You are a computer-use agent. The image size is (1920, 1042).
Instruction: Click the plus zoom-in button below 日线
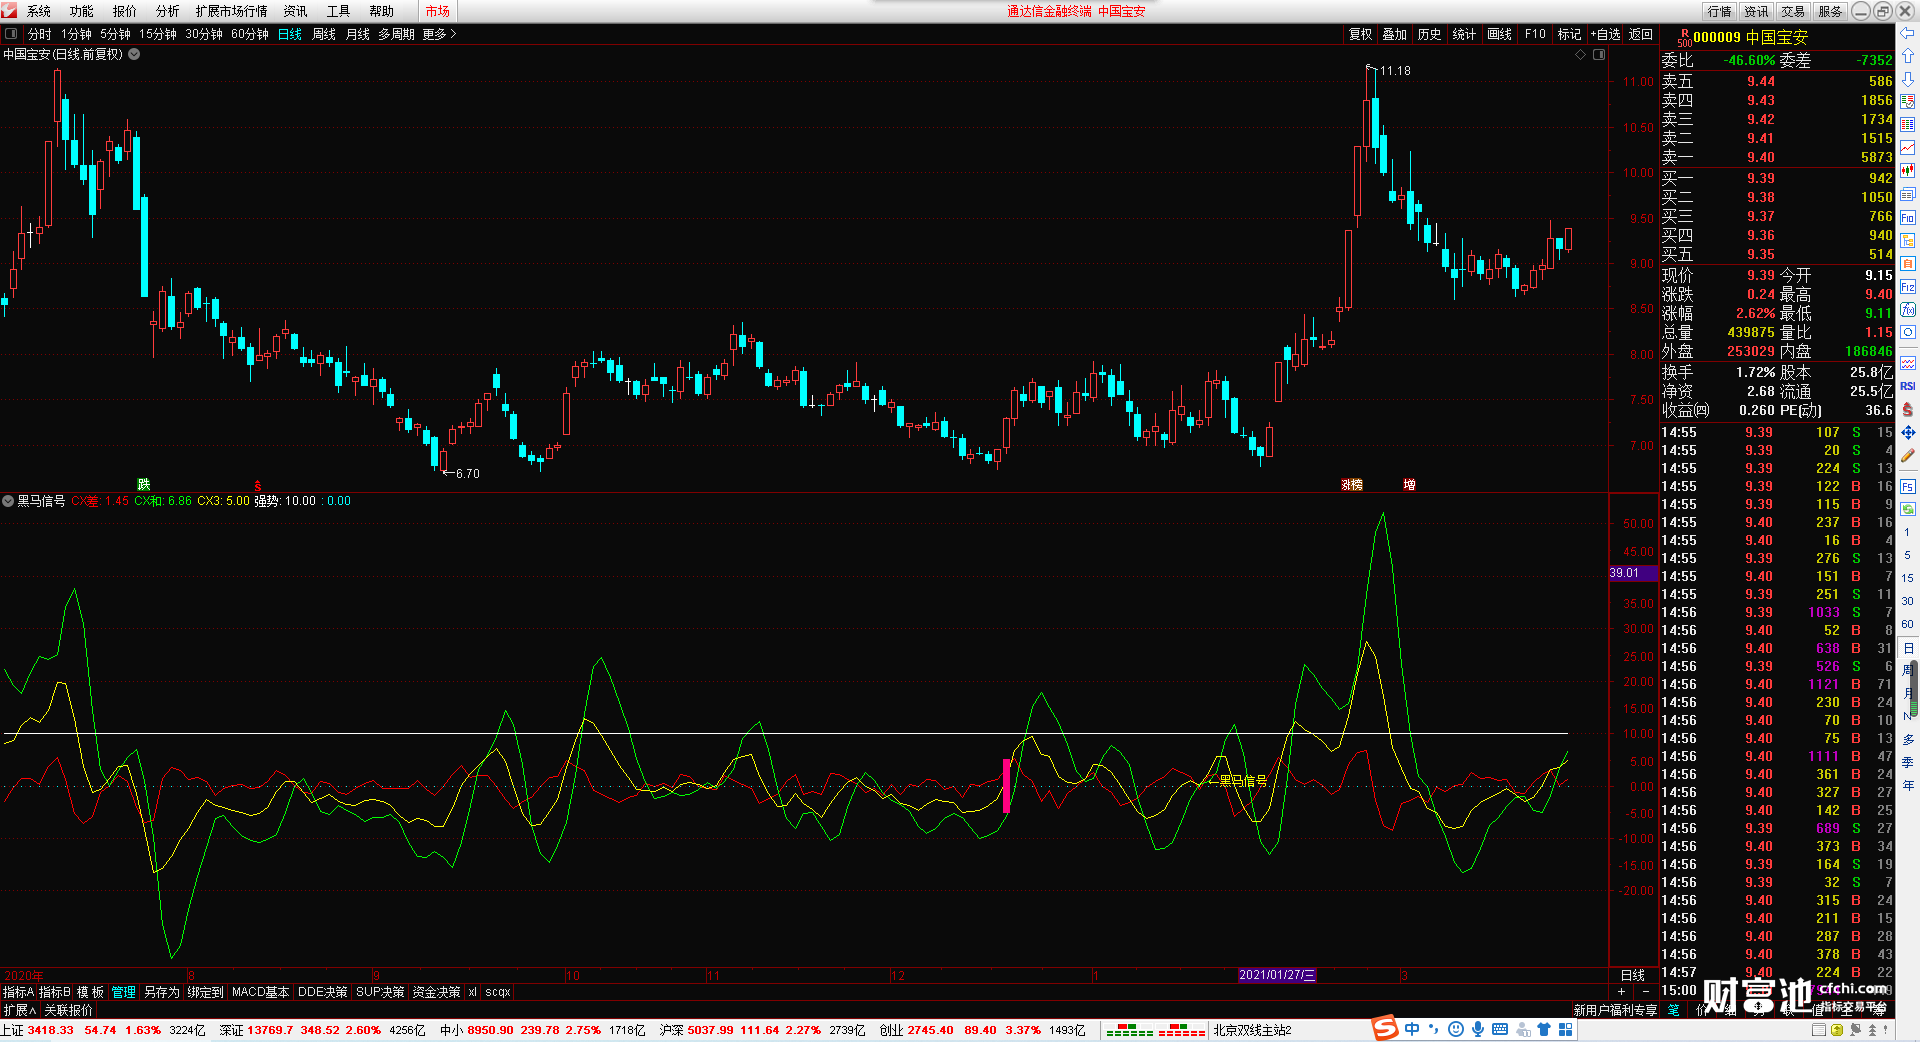click(1621, 991)
